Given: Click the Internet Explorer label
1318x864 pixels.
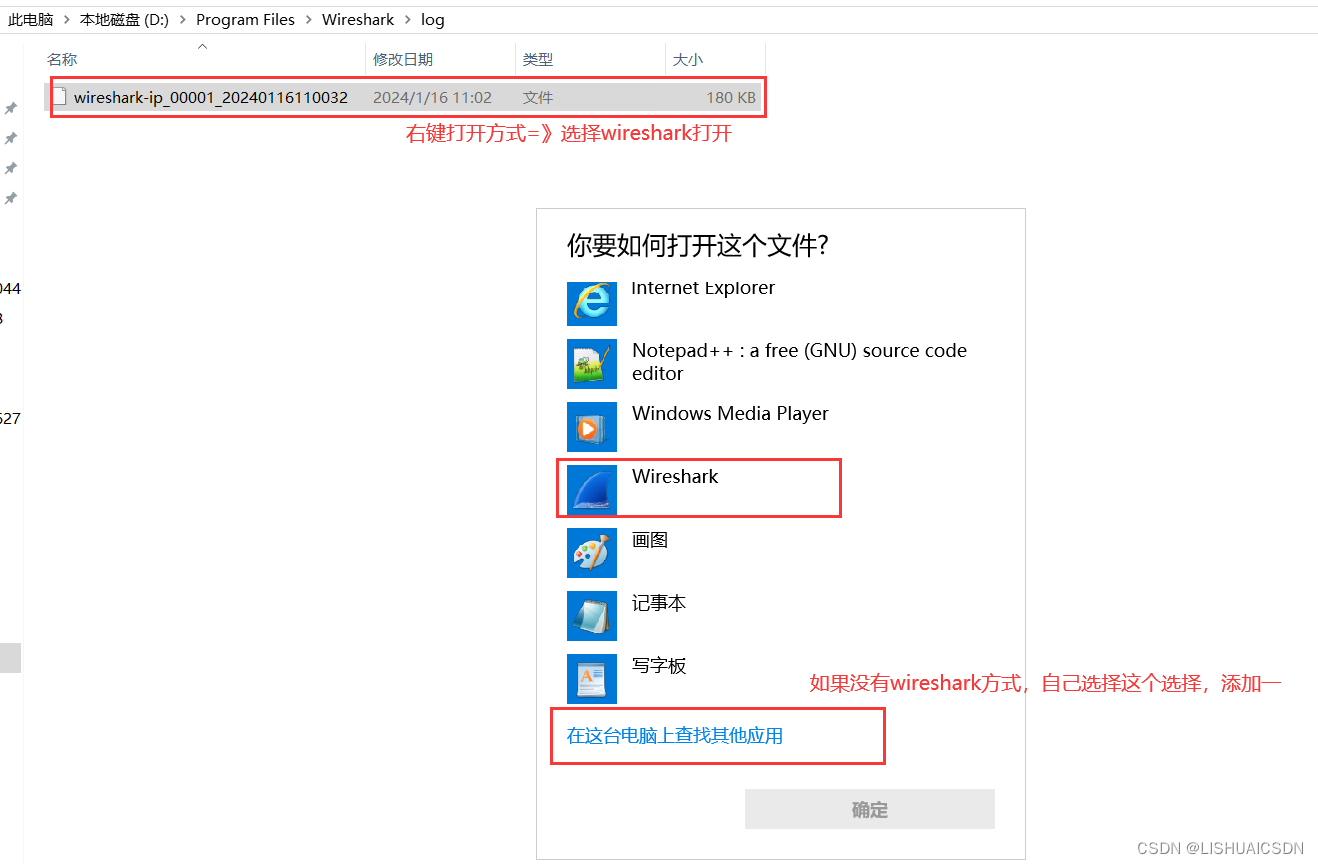Looking at the screenshot, I should [704, 288].
